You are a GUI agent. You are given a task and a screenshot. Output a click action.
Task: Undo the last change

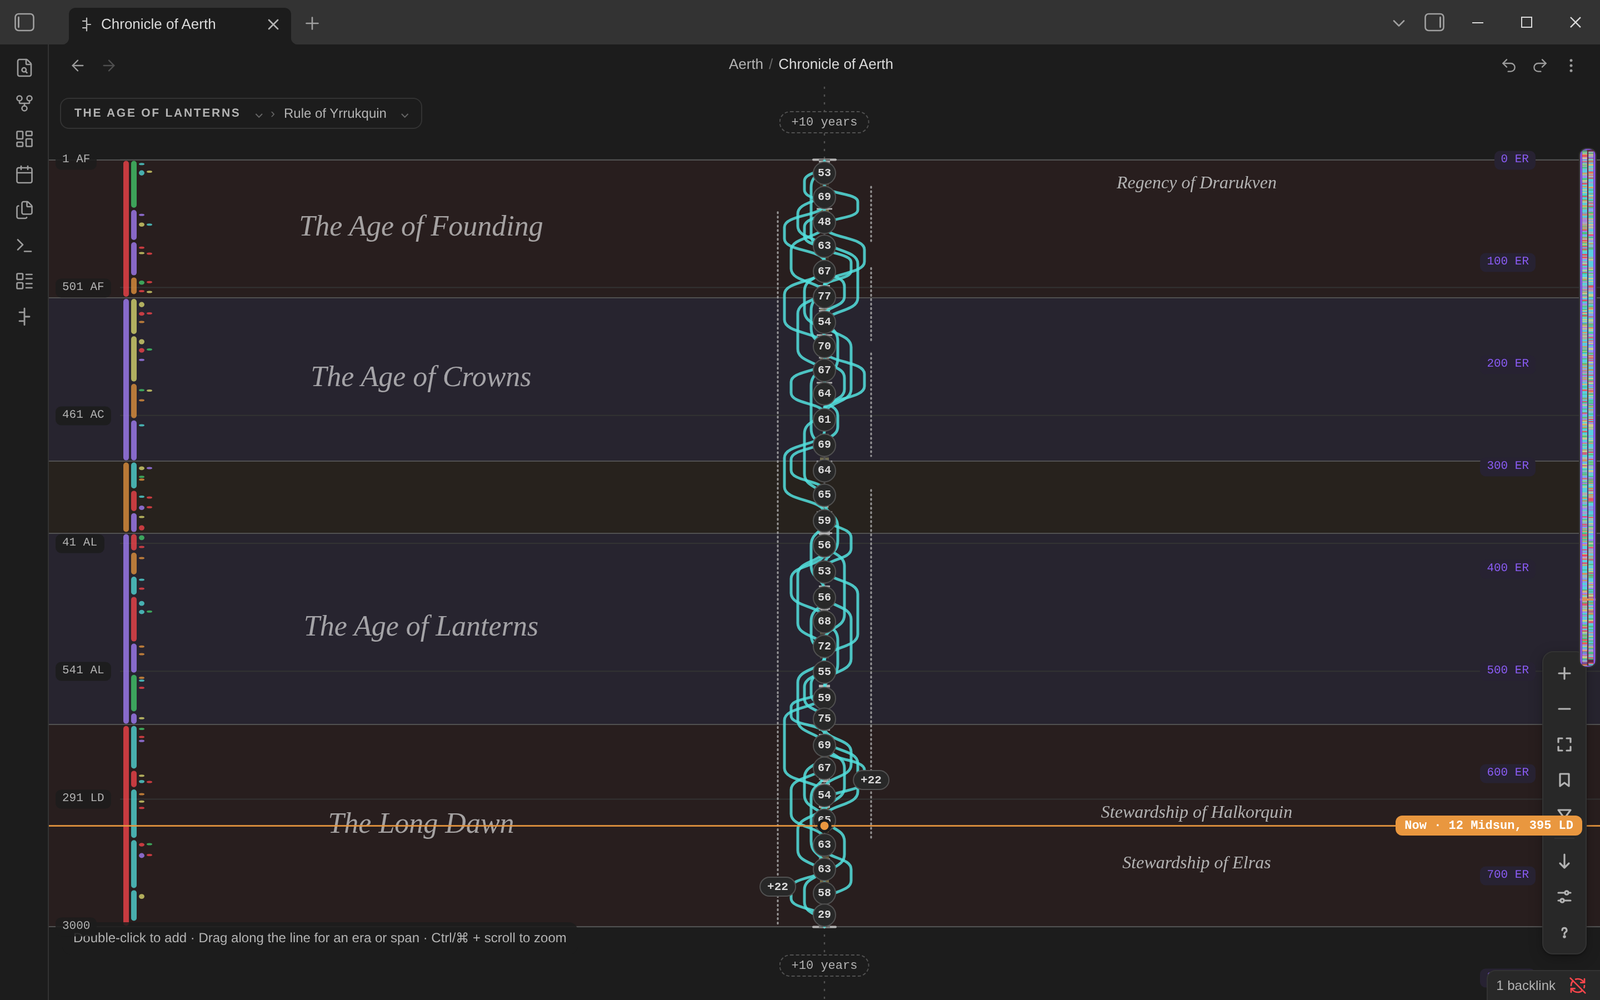[1509, 65]
